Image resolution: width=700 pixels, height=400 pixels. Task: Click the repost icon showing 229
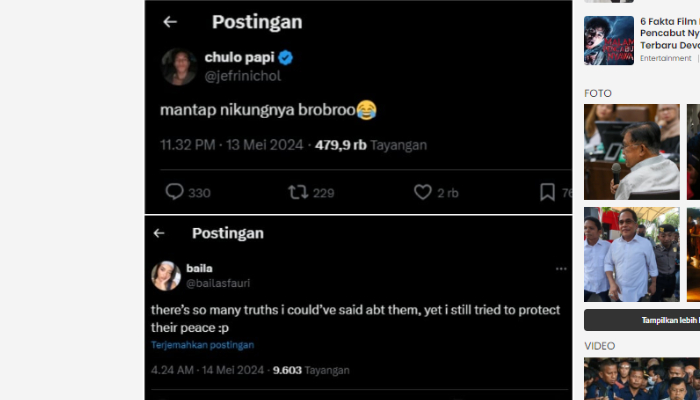(298, 192)
